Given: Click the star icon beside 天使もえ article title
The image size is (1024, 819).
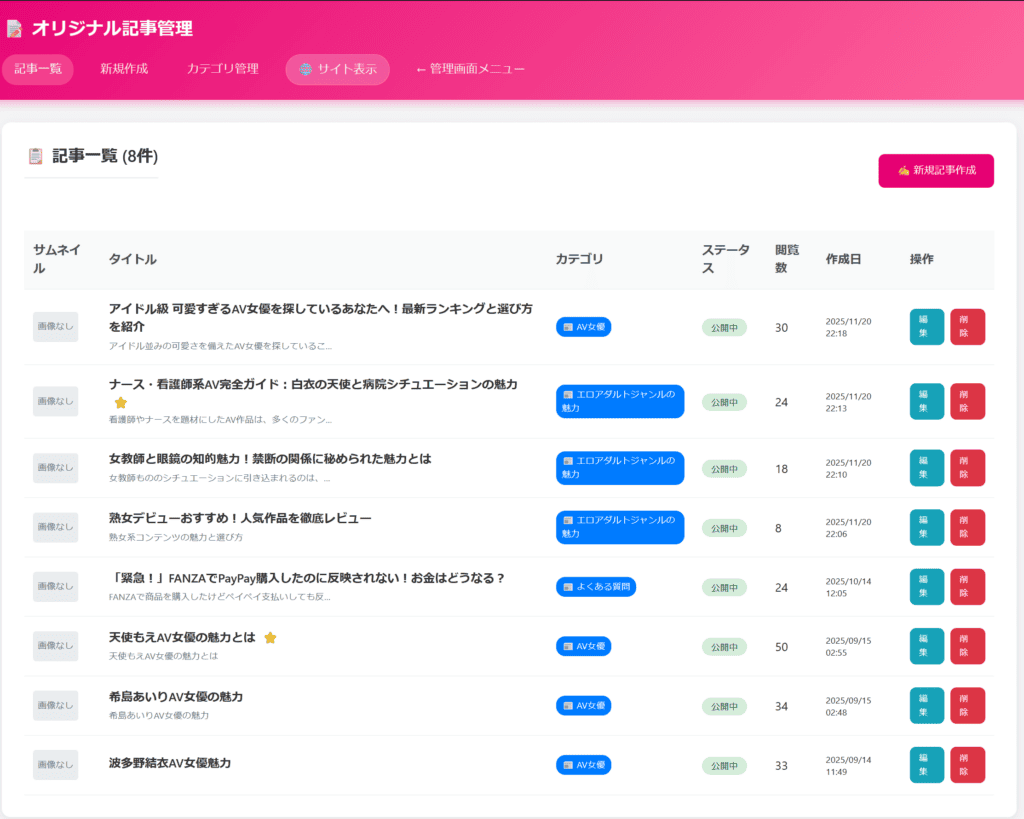Looking at the screenshot, I should point(270,637).
